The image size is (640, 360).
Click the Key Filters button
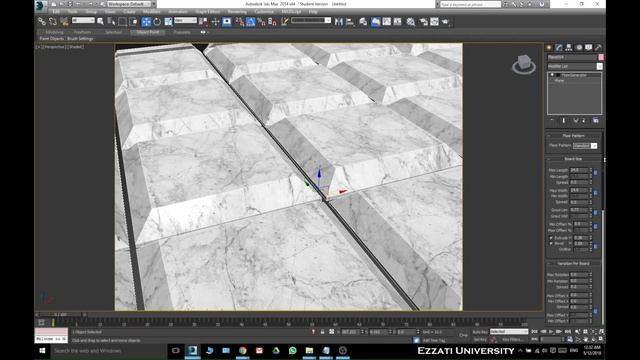[x=513, y=340]
